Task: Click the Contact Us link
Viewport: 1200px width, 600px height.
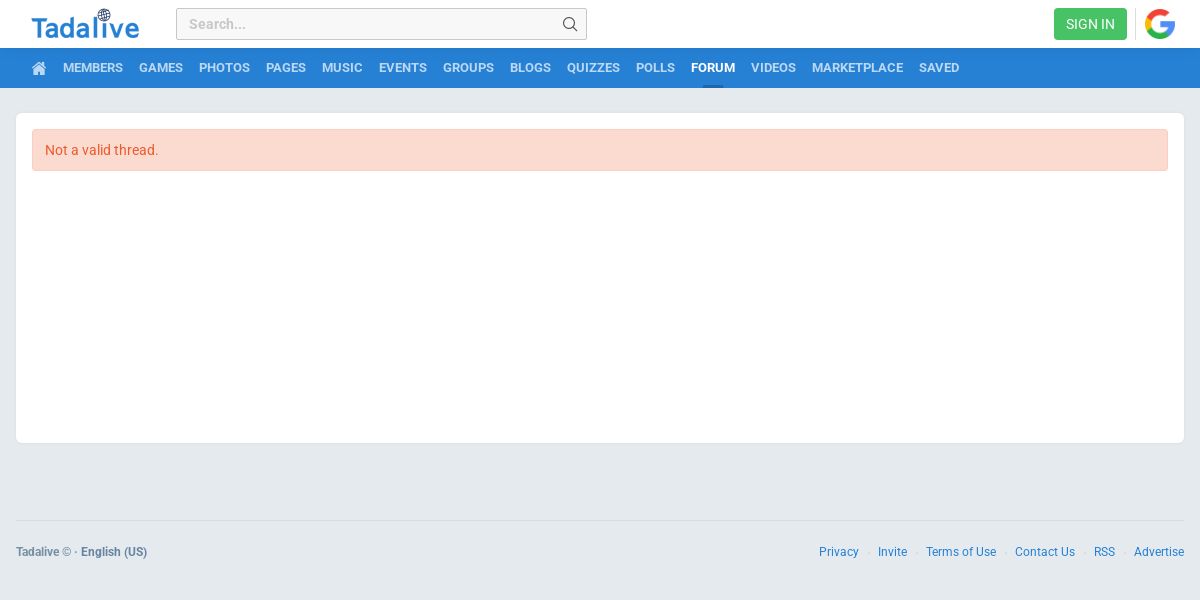Action: 1045,552
